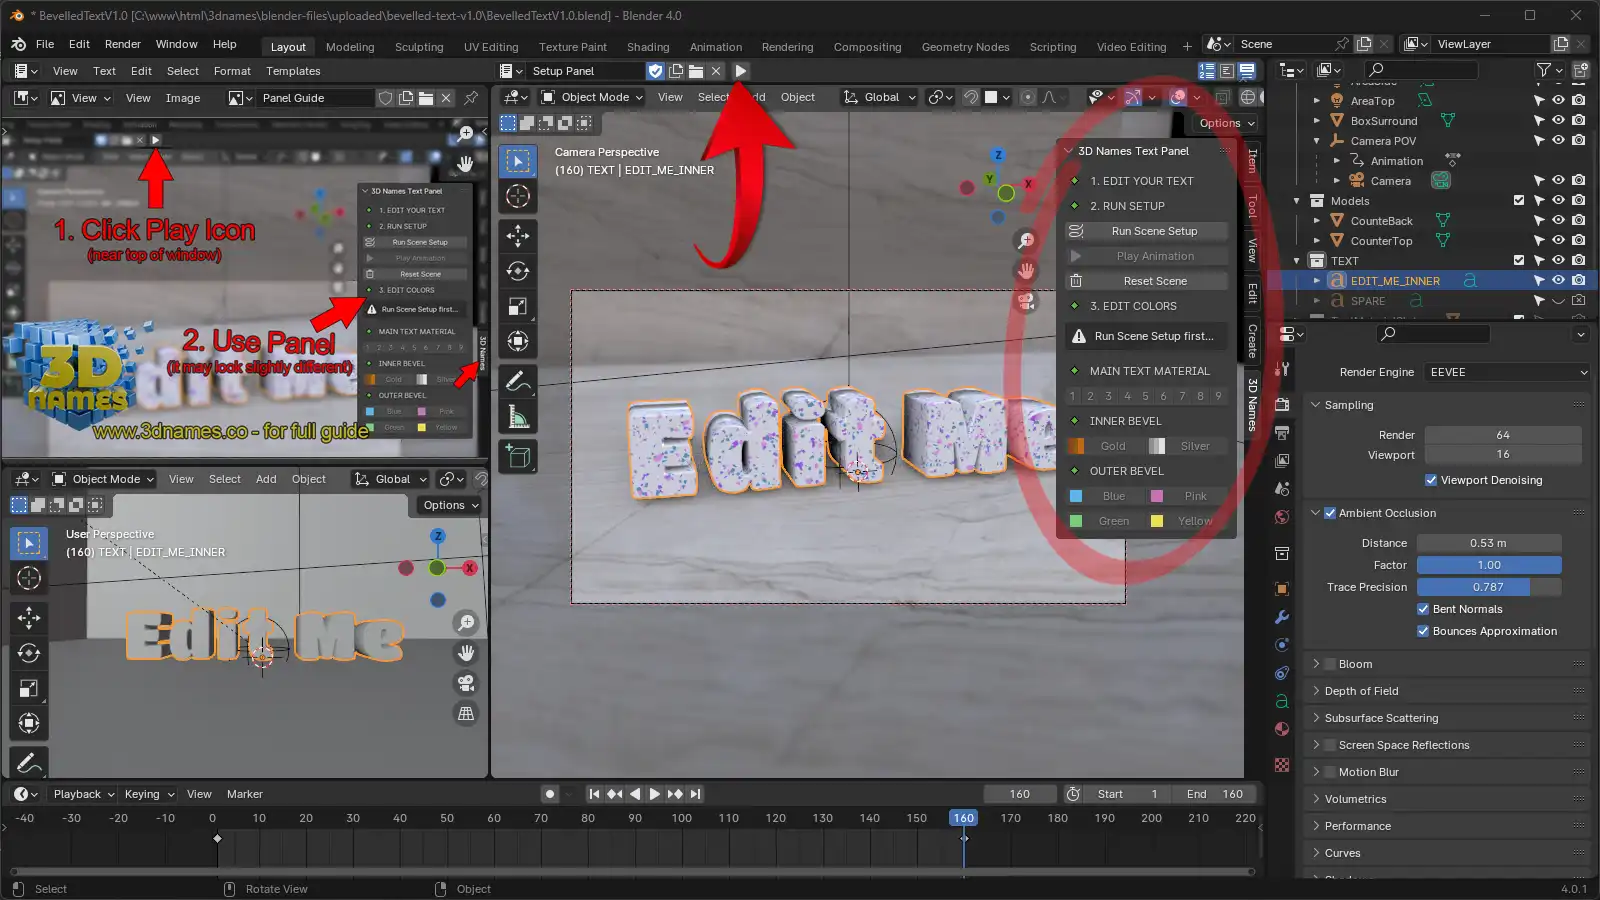Screen dimensions: 1600x900
Task: Click the zoom magnifier in camera viewport
Action: point(1025,241)
